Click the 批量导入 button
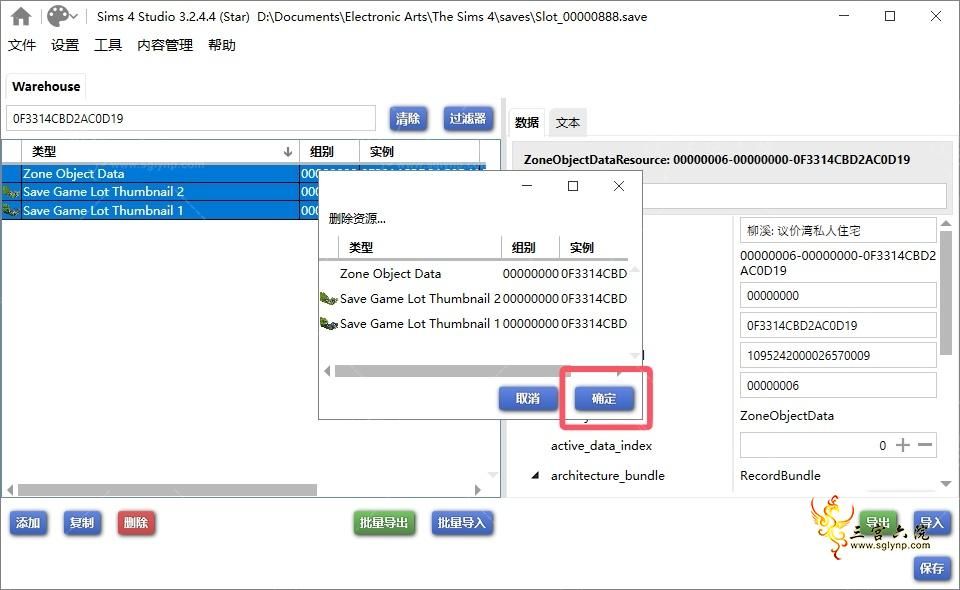 (462, 523)
